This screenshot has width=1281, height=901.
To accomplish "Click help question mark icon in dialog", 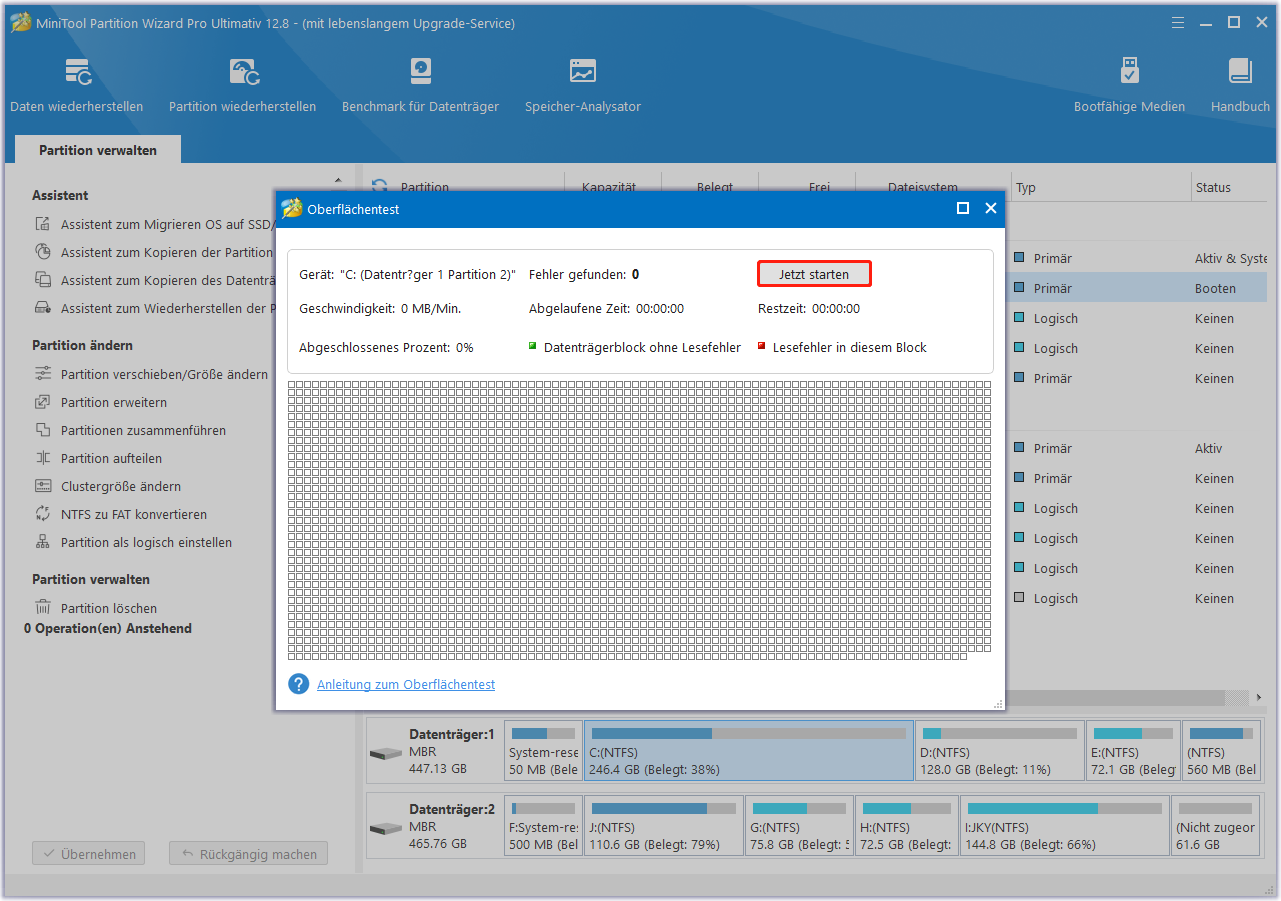I will tap(298, 684).
